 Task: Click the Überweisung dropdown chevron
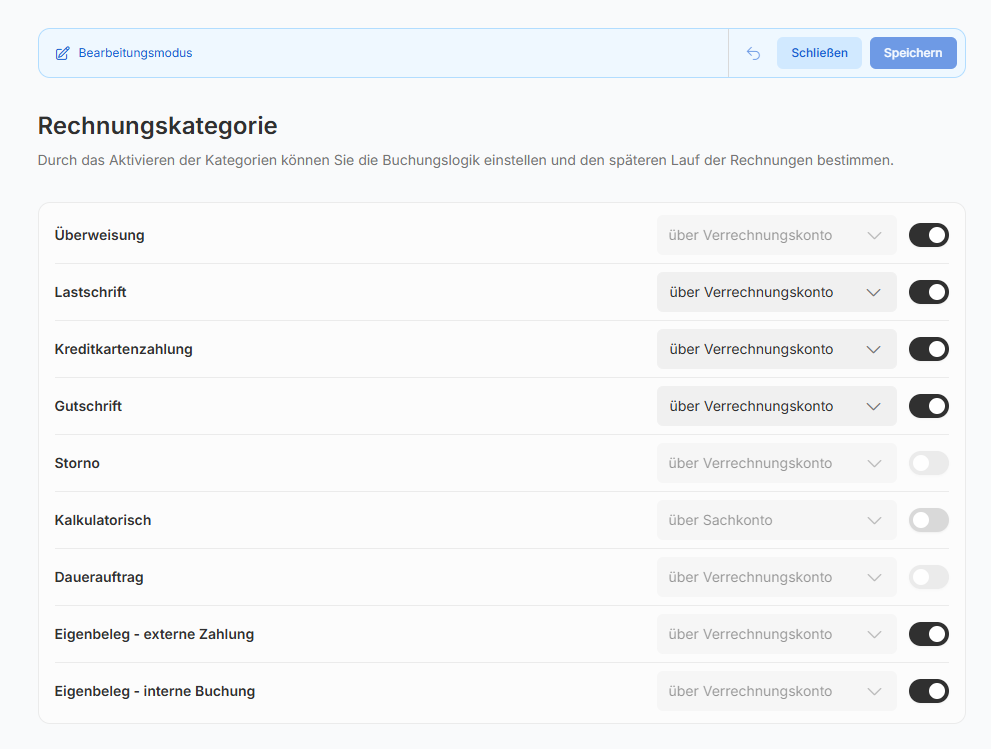pos(874,236)
